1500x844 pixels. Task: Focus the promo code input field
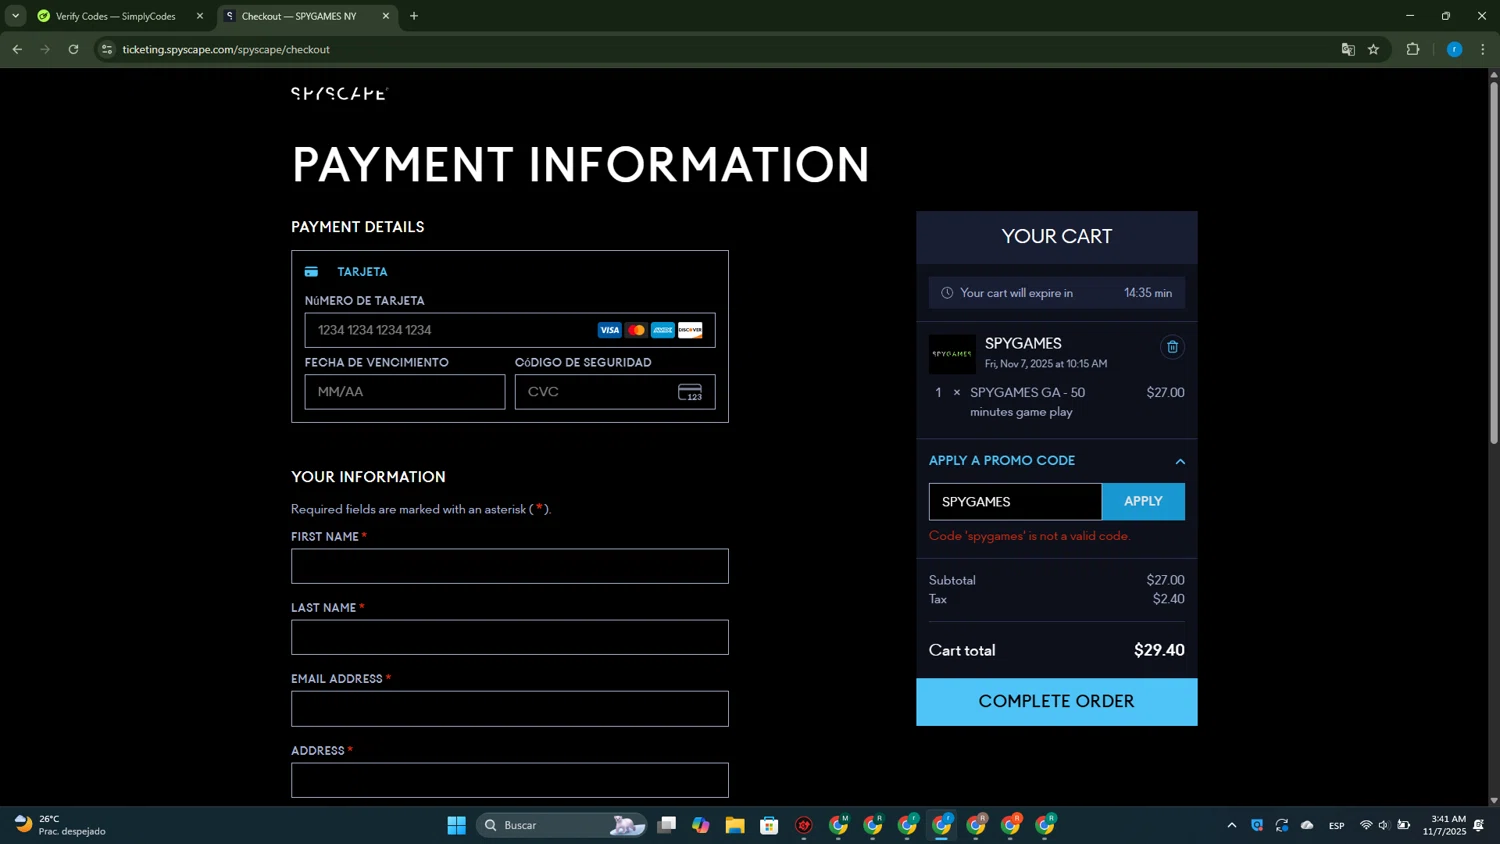click(x=1015, y=502)
